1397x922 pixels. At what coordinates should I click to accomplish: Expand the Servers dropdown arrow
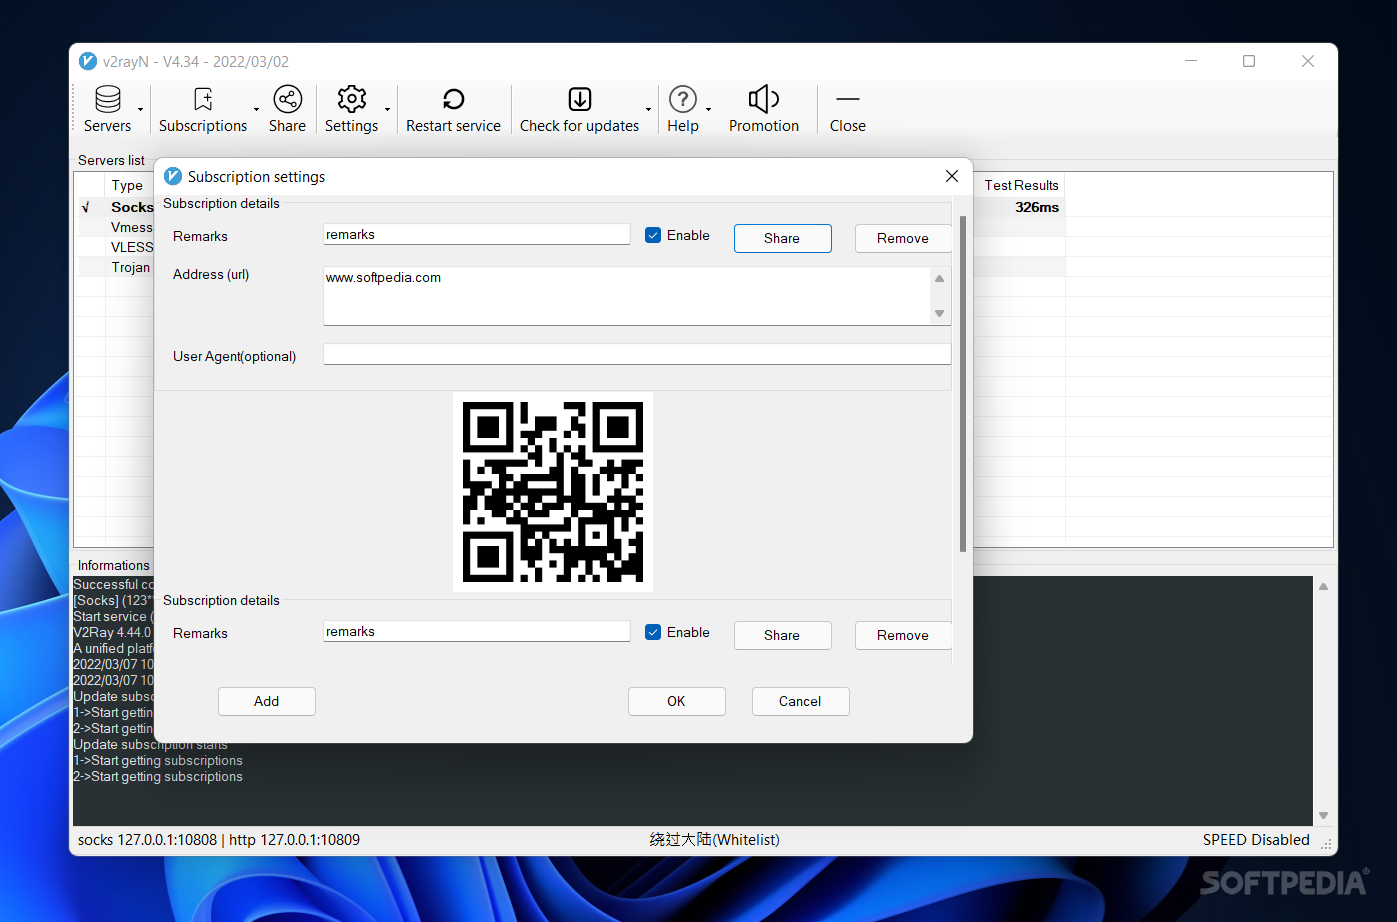click(x=141, y=110)
